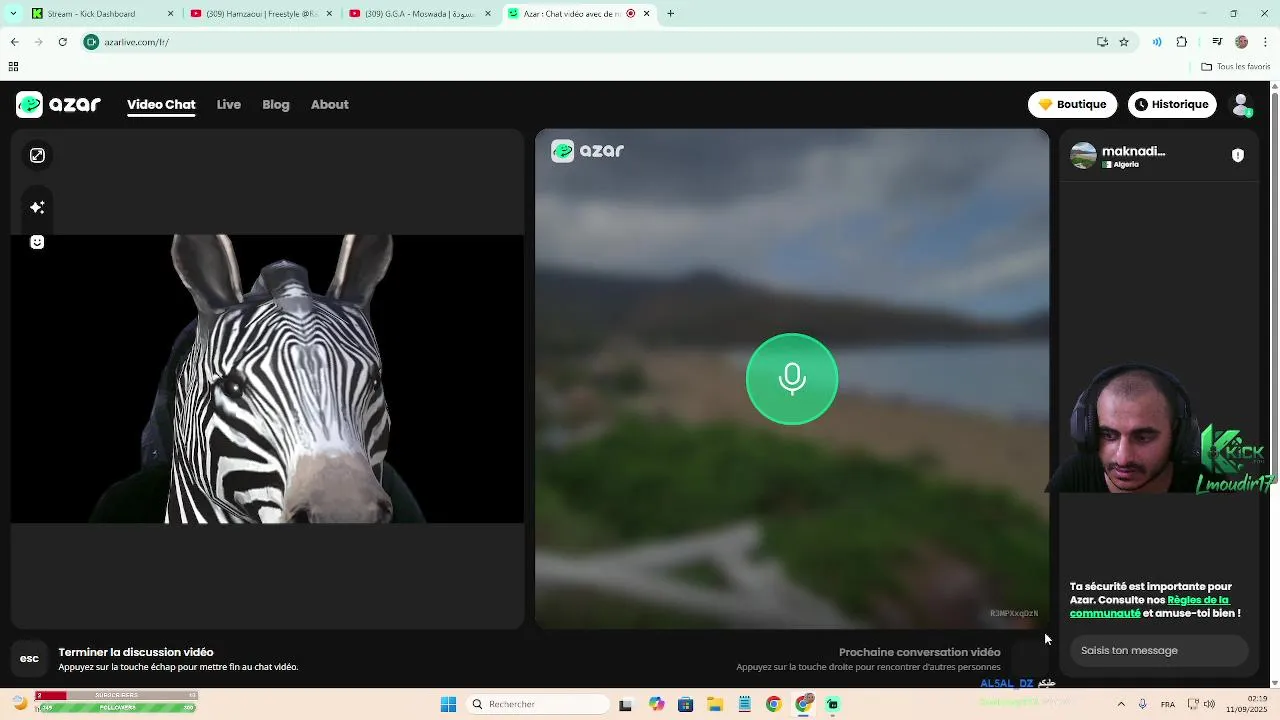Image resolution: width=1280 pixels, height=720 pixels.
Task: Open Task View on the taskbar
Action: (x=626, y=704)
